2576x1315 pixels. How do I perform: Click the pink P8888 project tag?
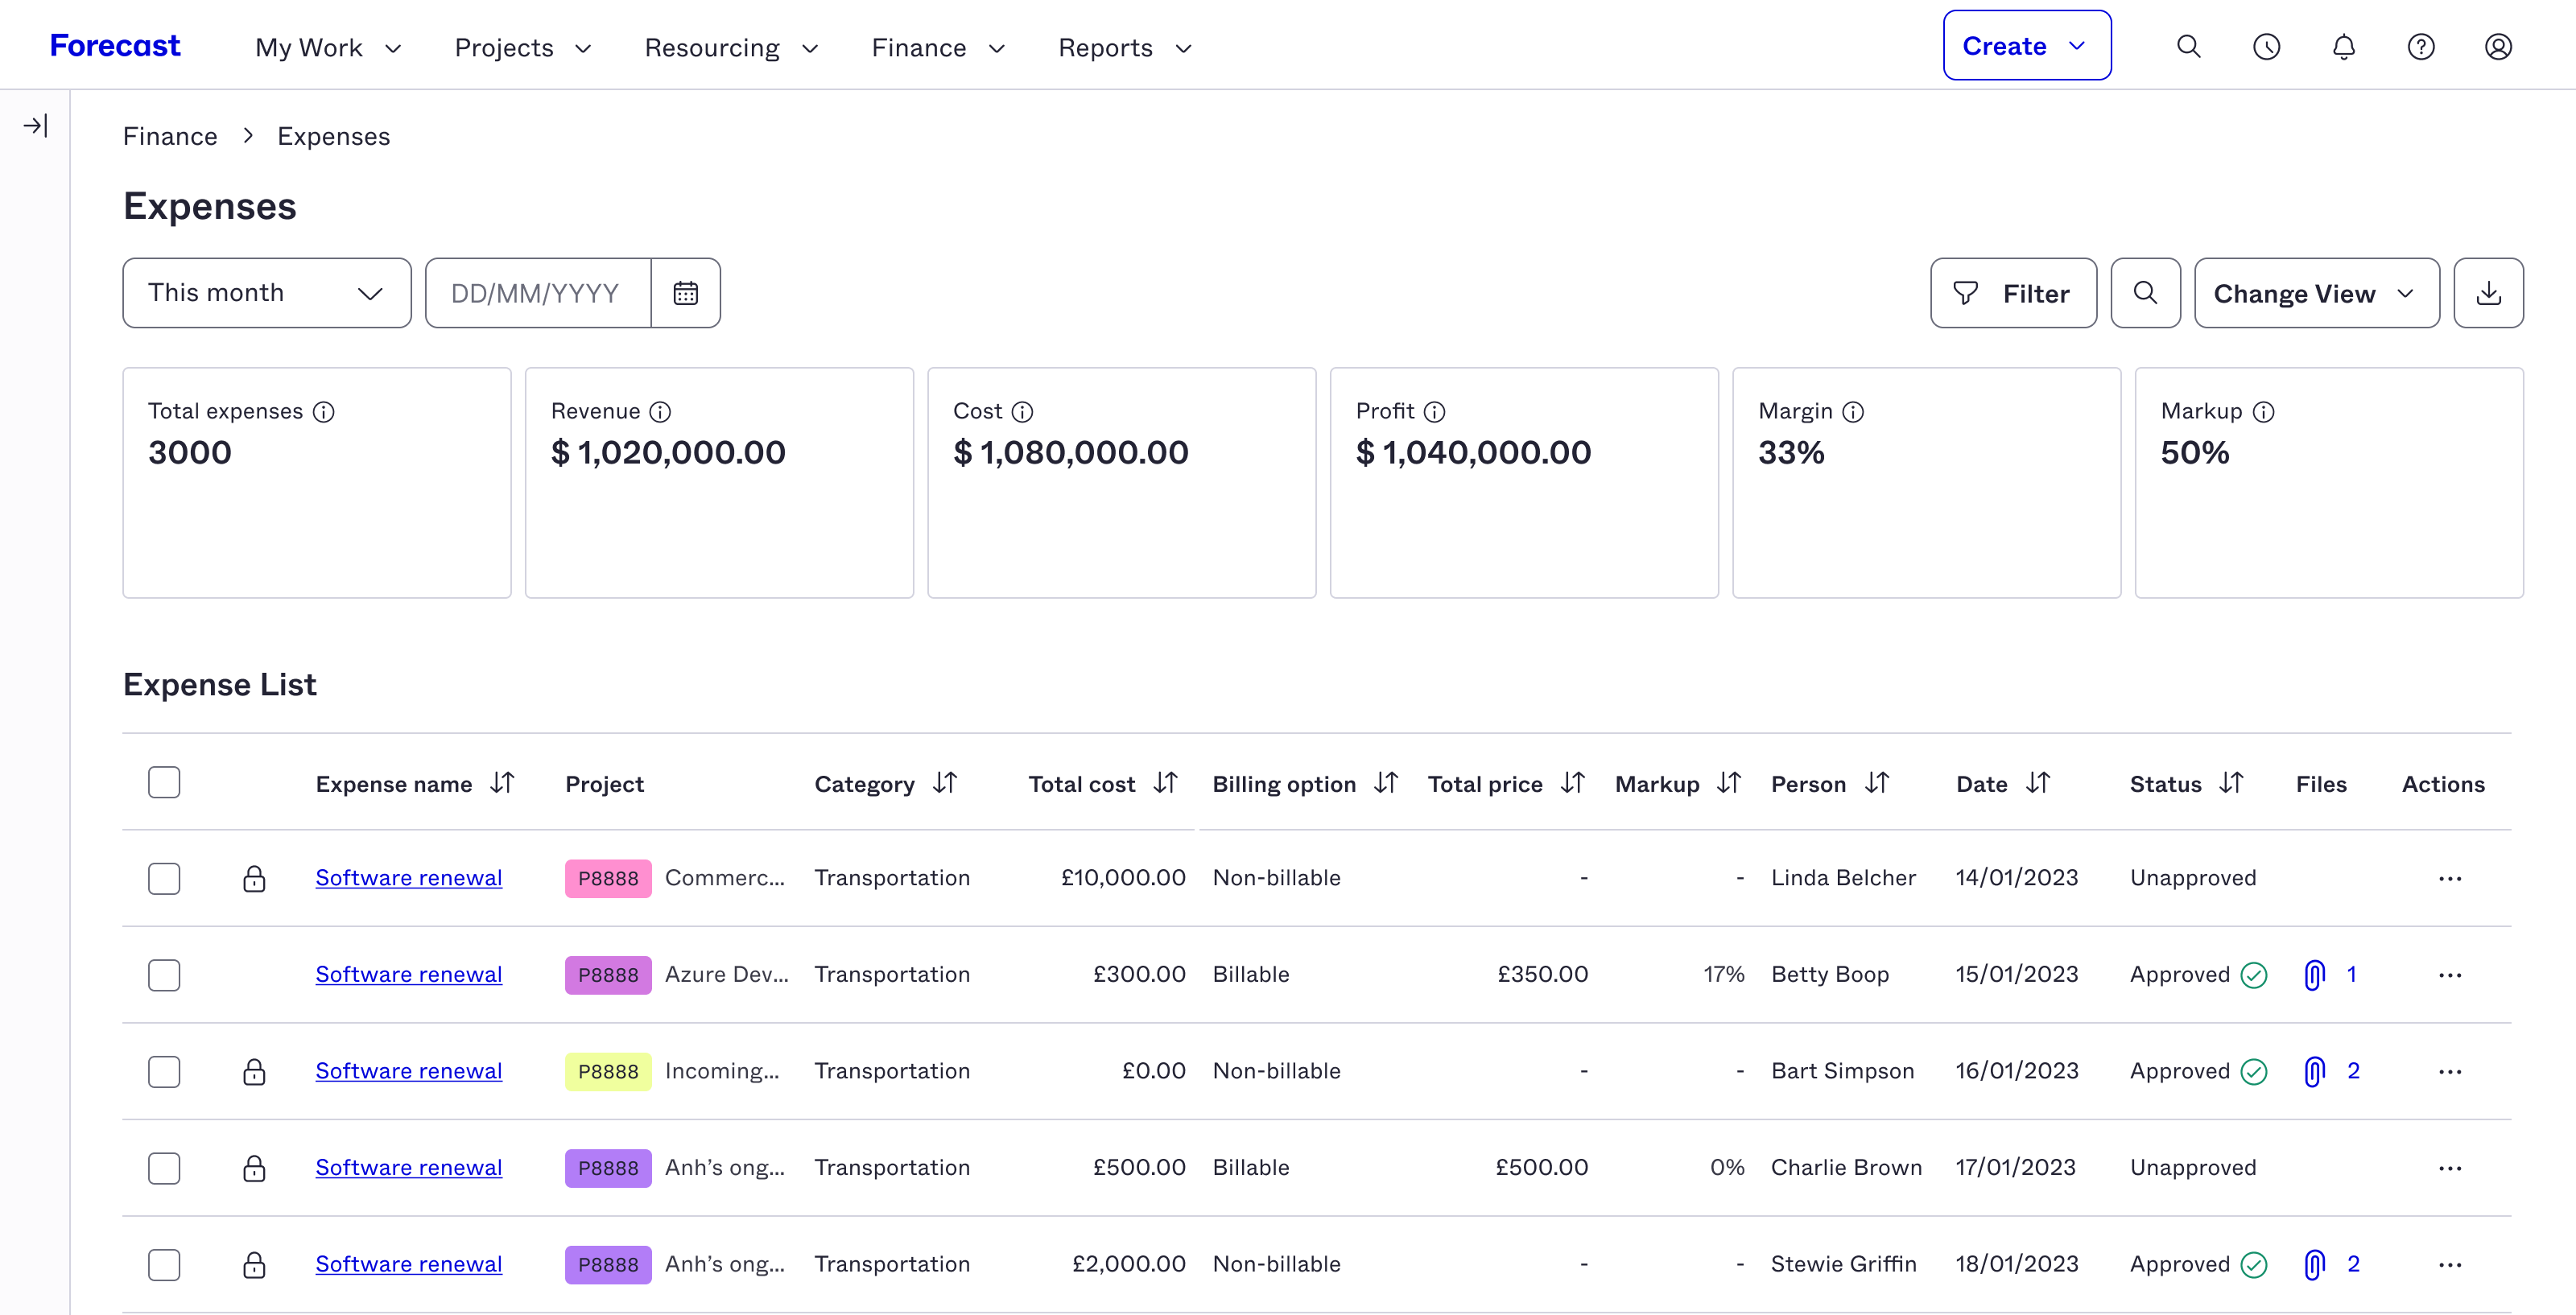(x=607, y=877)
